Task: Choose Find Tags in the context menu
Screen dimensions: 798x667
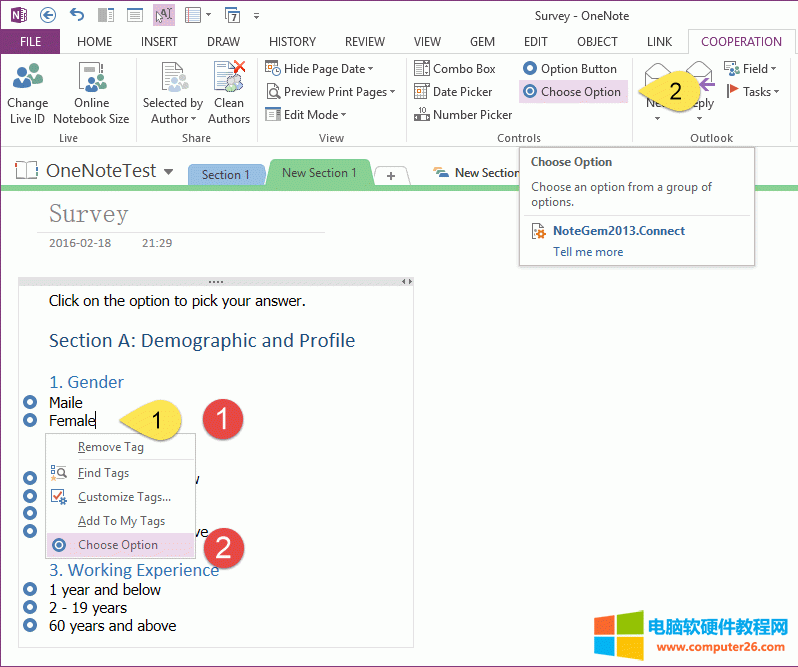Action: pyautogui.click(x=120, y=473)
